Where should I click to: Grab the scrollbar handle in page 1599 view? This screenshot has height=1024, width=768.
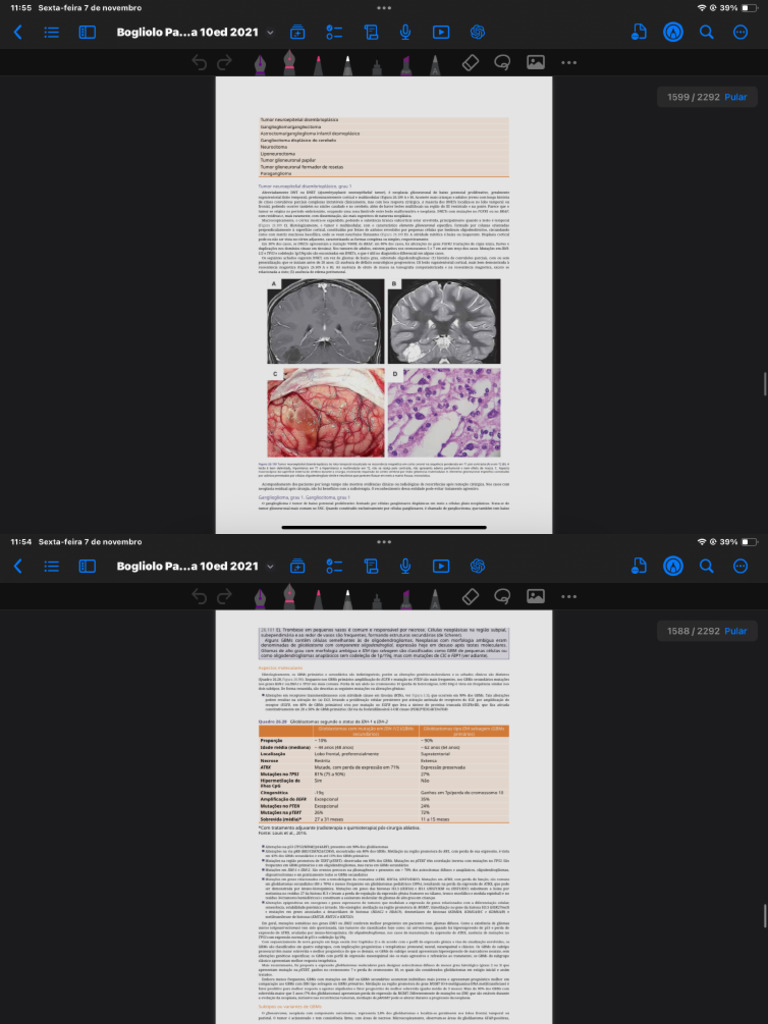[x=765, y=383]
